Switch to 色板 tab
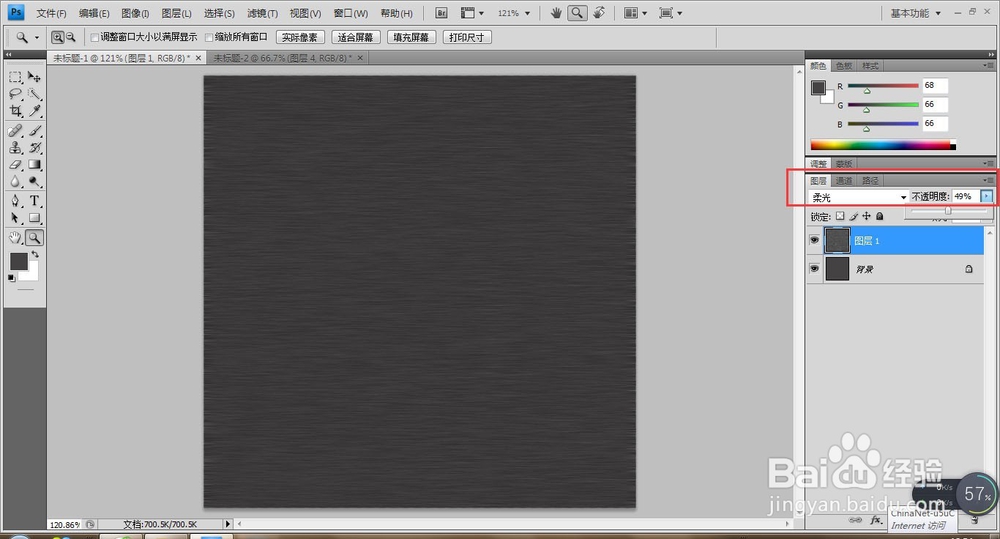This screenshot has width=1000, height=539. tap(844, 66)
